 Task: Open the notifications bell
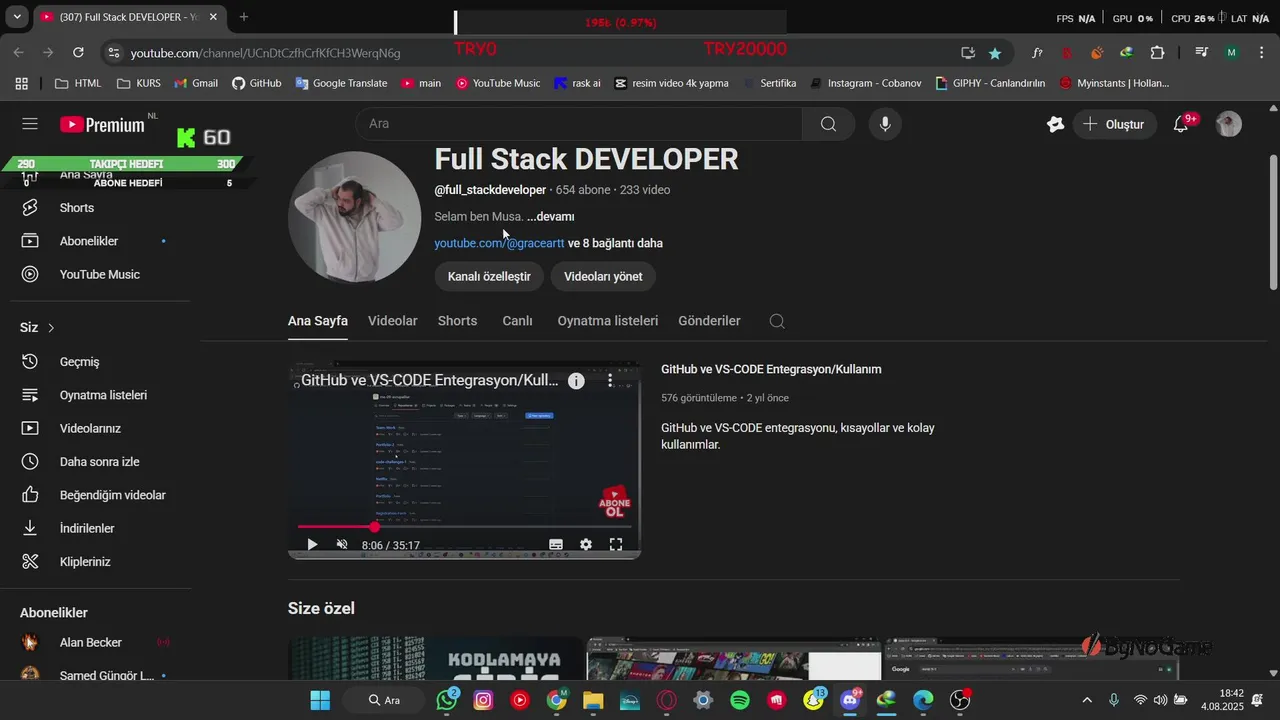pyautogui.click(x=1181, y=124)
